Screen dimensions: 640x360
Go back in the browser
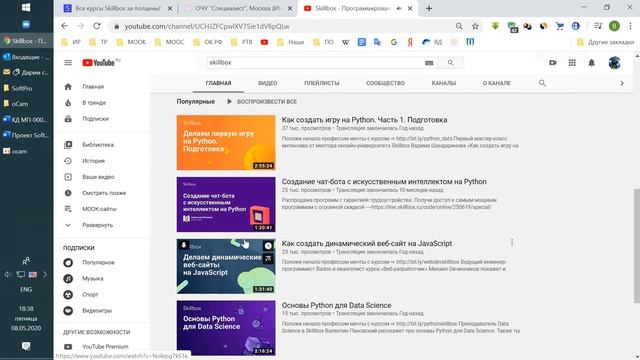pos(64,26)
